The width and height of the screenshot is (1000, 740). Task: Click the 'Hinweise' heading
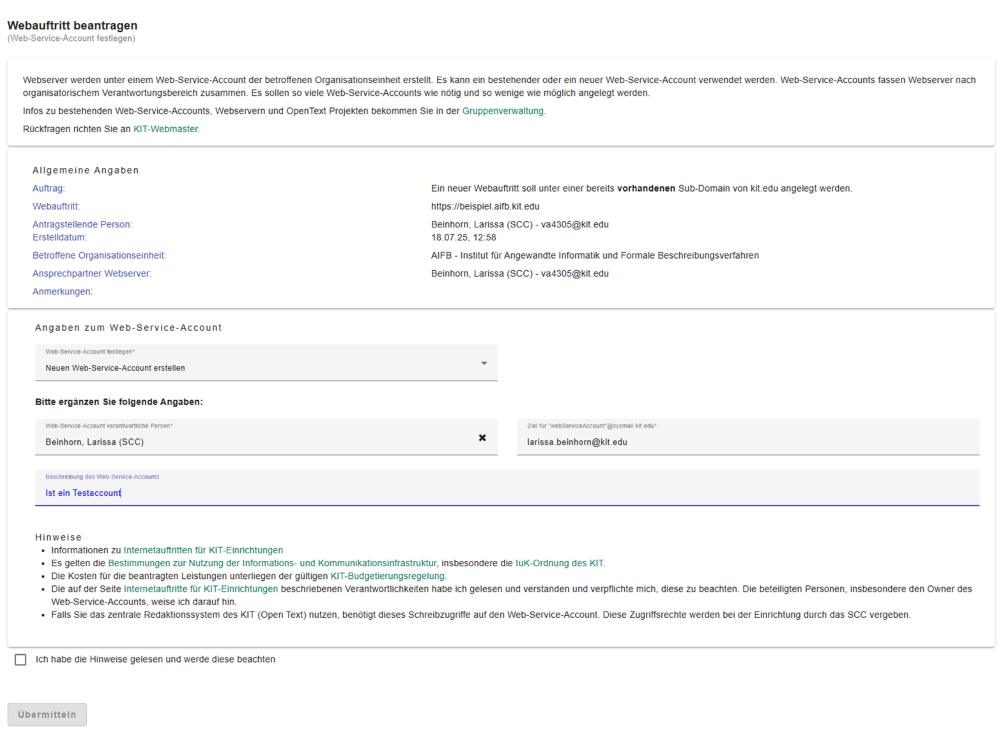click(58, 537)
